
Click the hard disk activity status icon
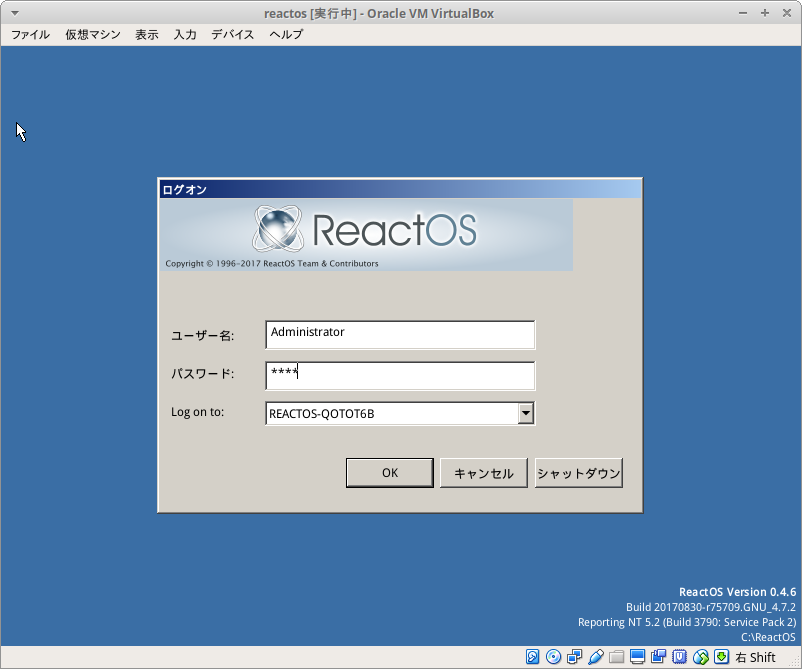(x=533, y=657)
